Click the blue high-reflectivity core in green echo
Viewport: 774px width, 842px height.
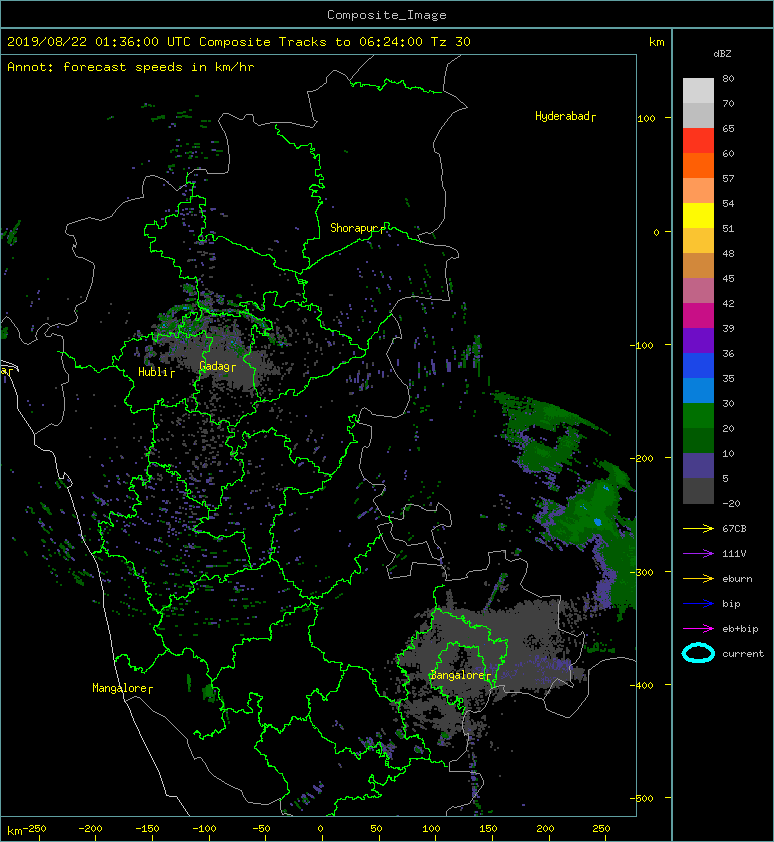[x=597, y=522]
